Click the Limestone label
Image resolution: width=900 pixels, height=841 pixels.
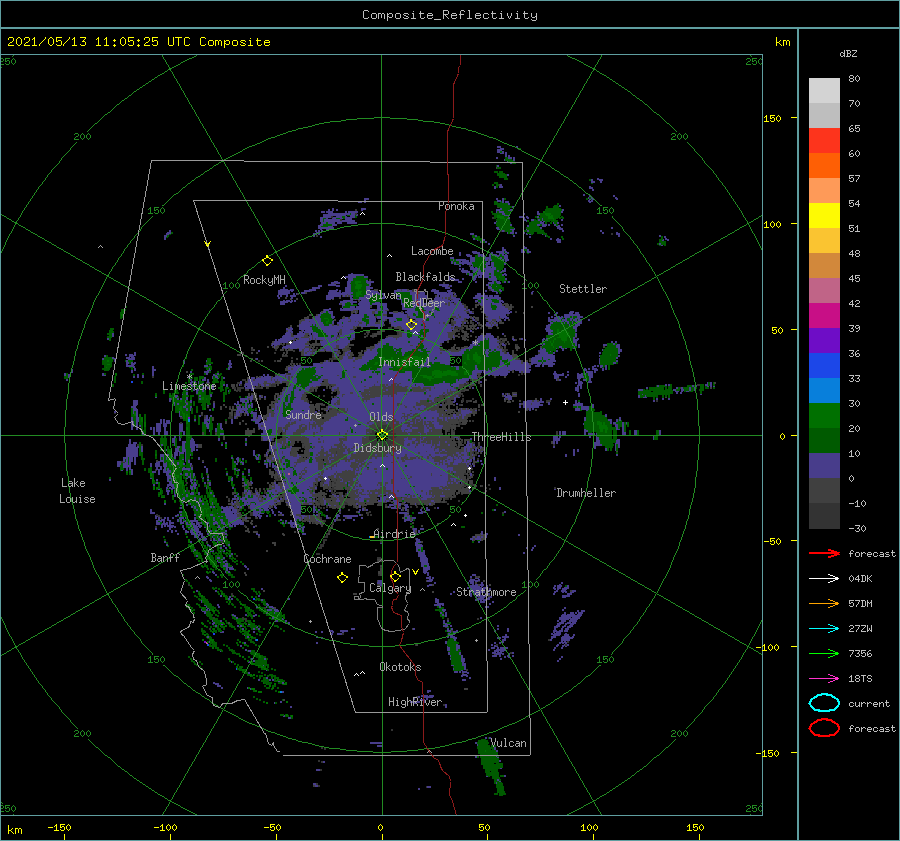[189, 386]
